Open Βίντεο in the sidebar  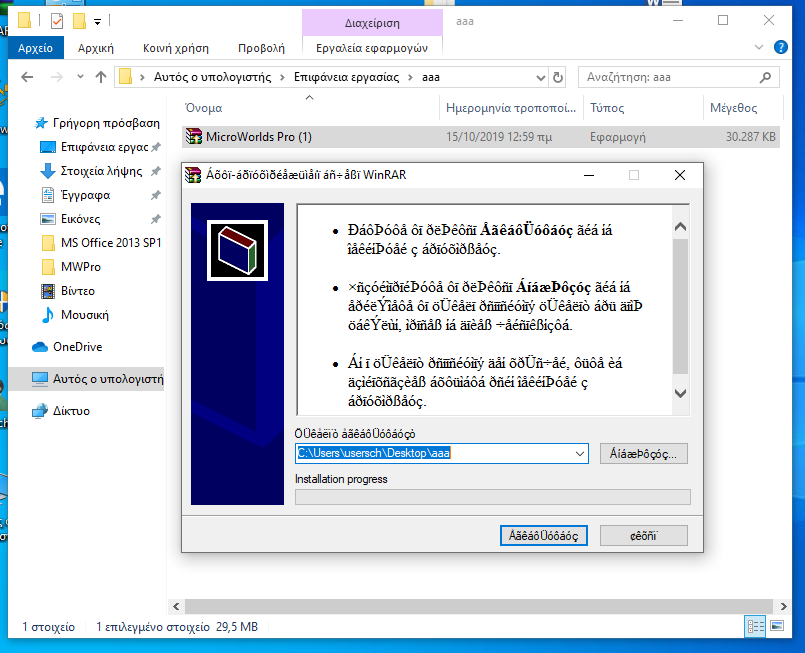pos(68,291)
